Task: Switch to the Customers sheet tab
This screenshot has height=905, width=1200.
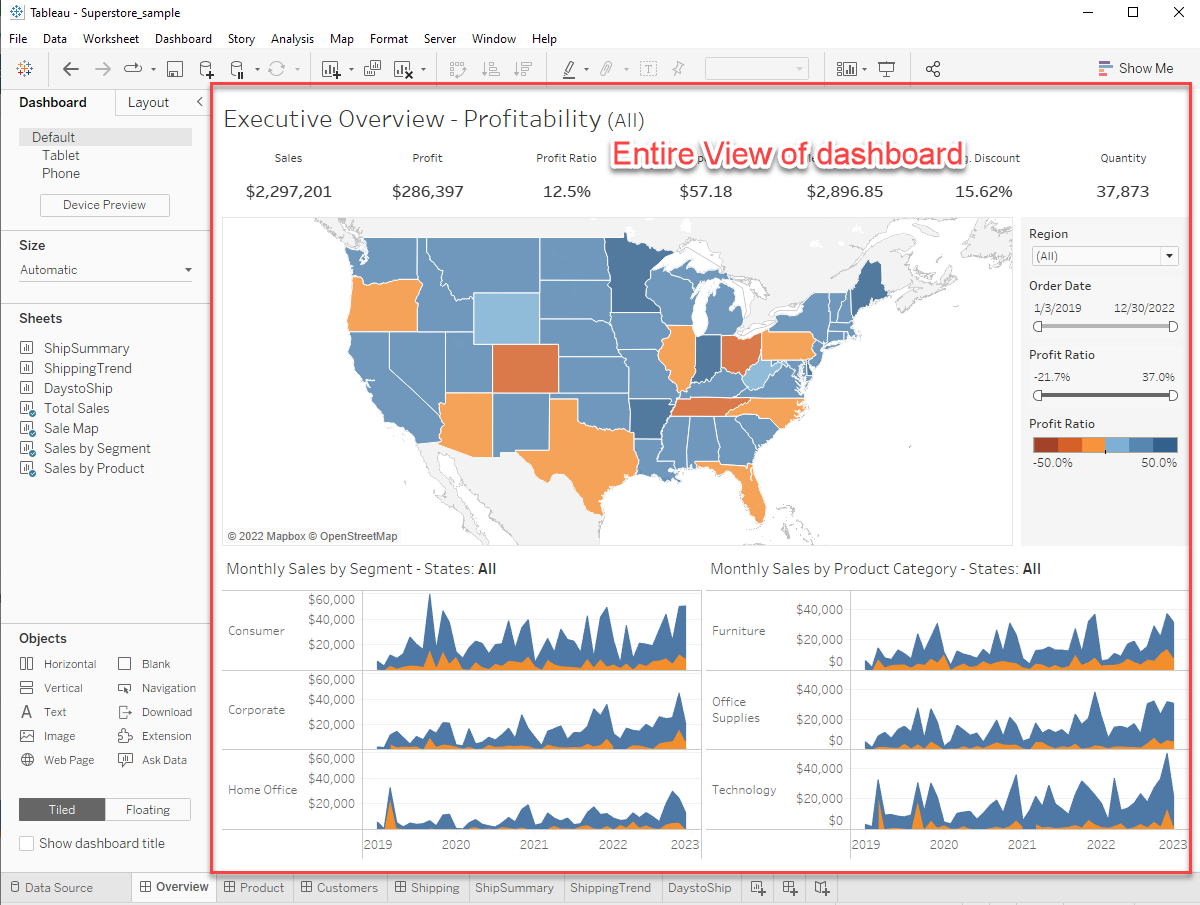Action: coord(339,887)
